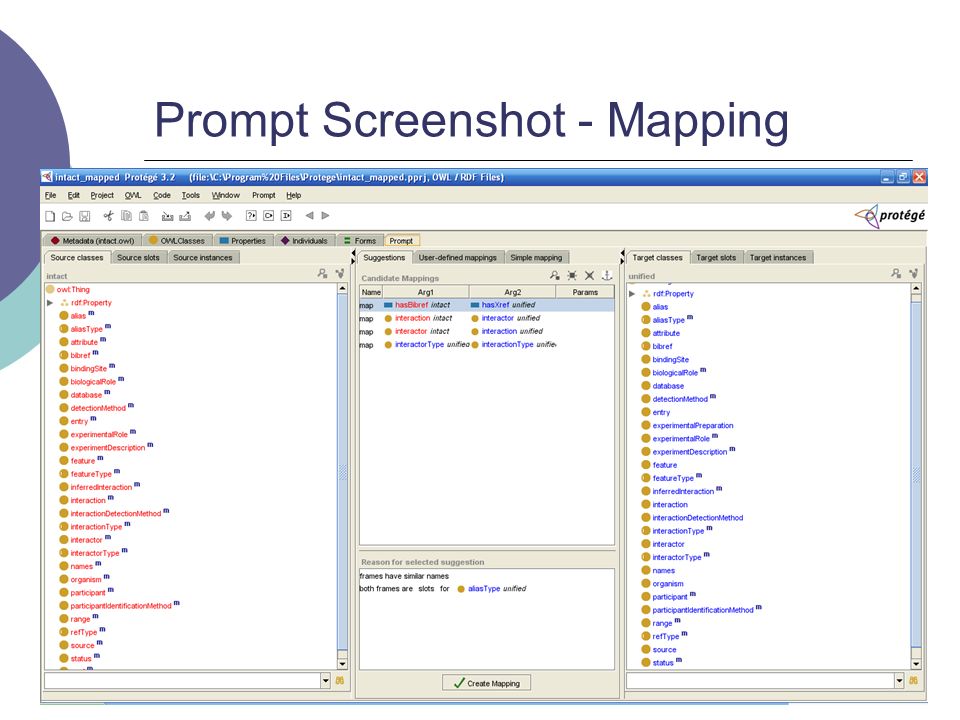Image resolution: width=960 pixels, height=720 pixels.
Task: Click the Protégé logo
Action: click(x=890, y=216)
